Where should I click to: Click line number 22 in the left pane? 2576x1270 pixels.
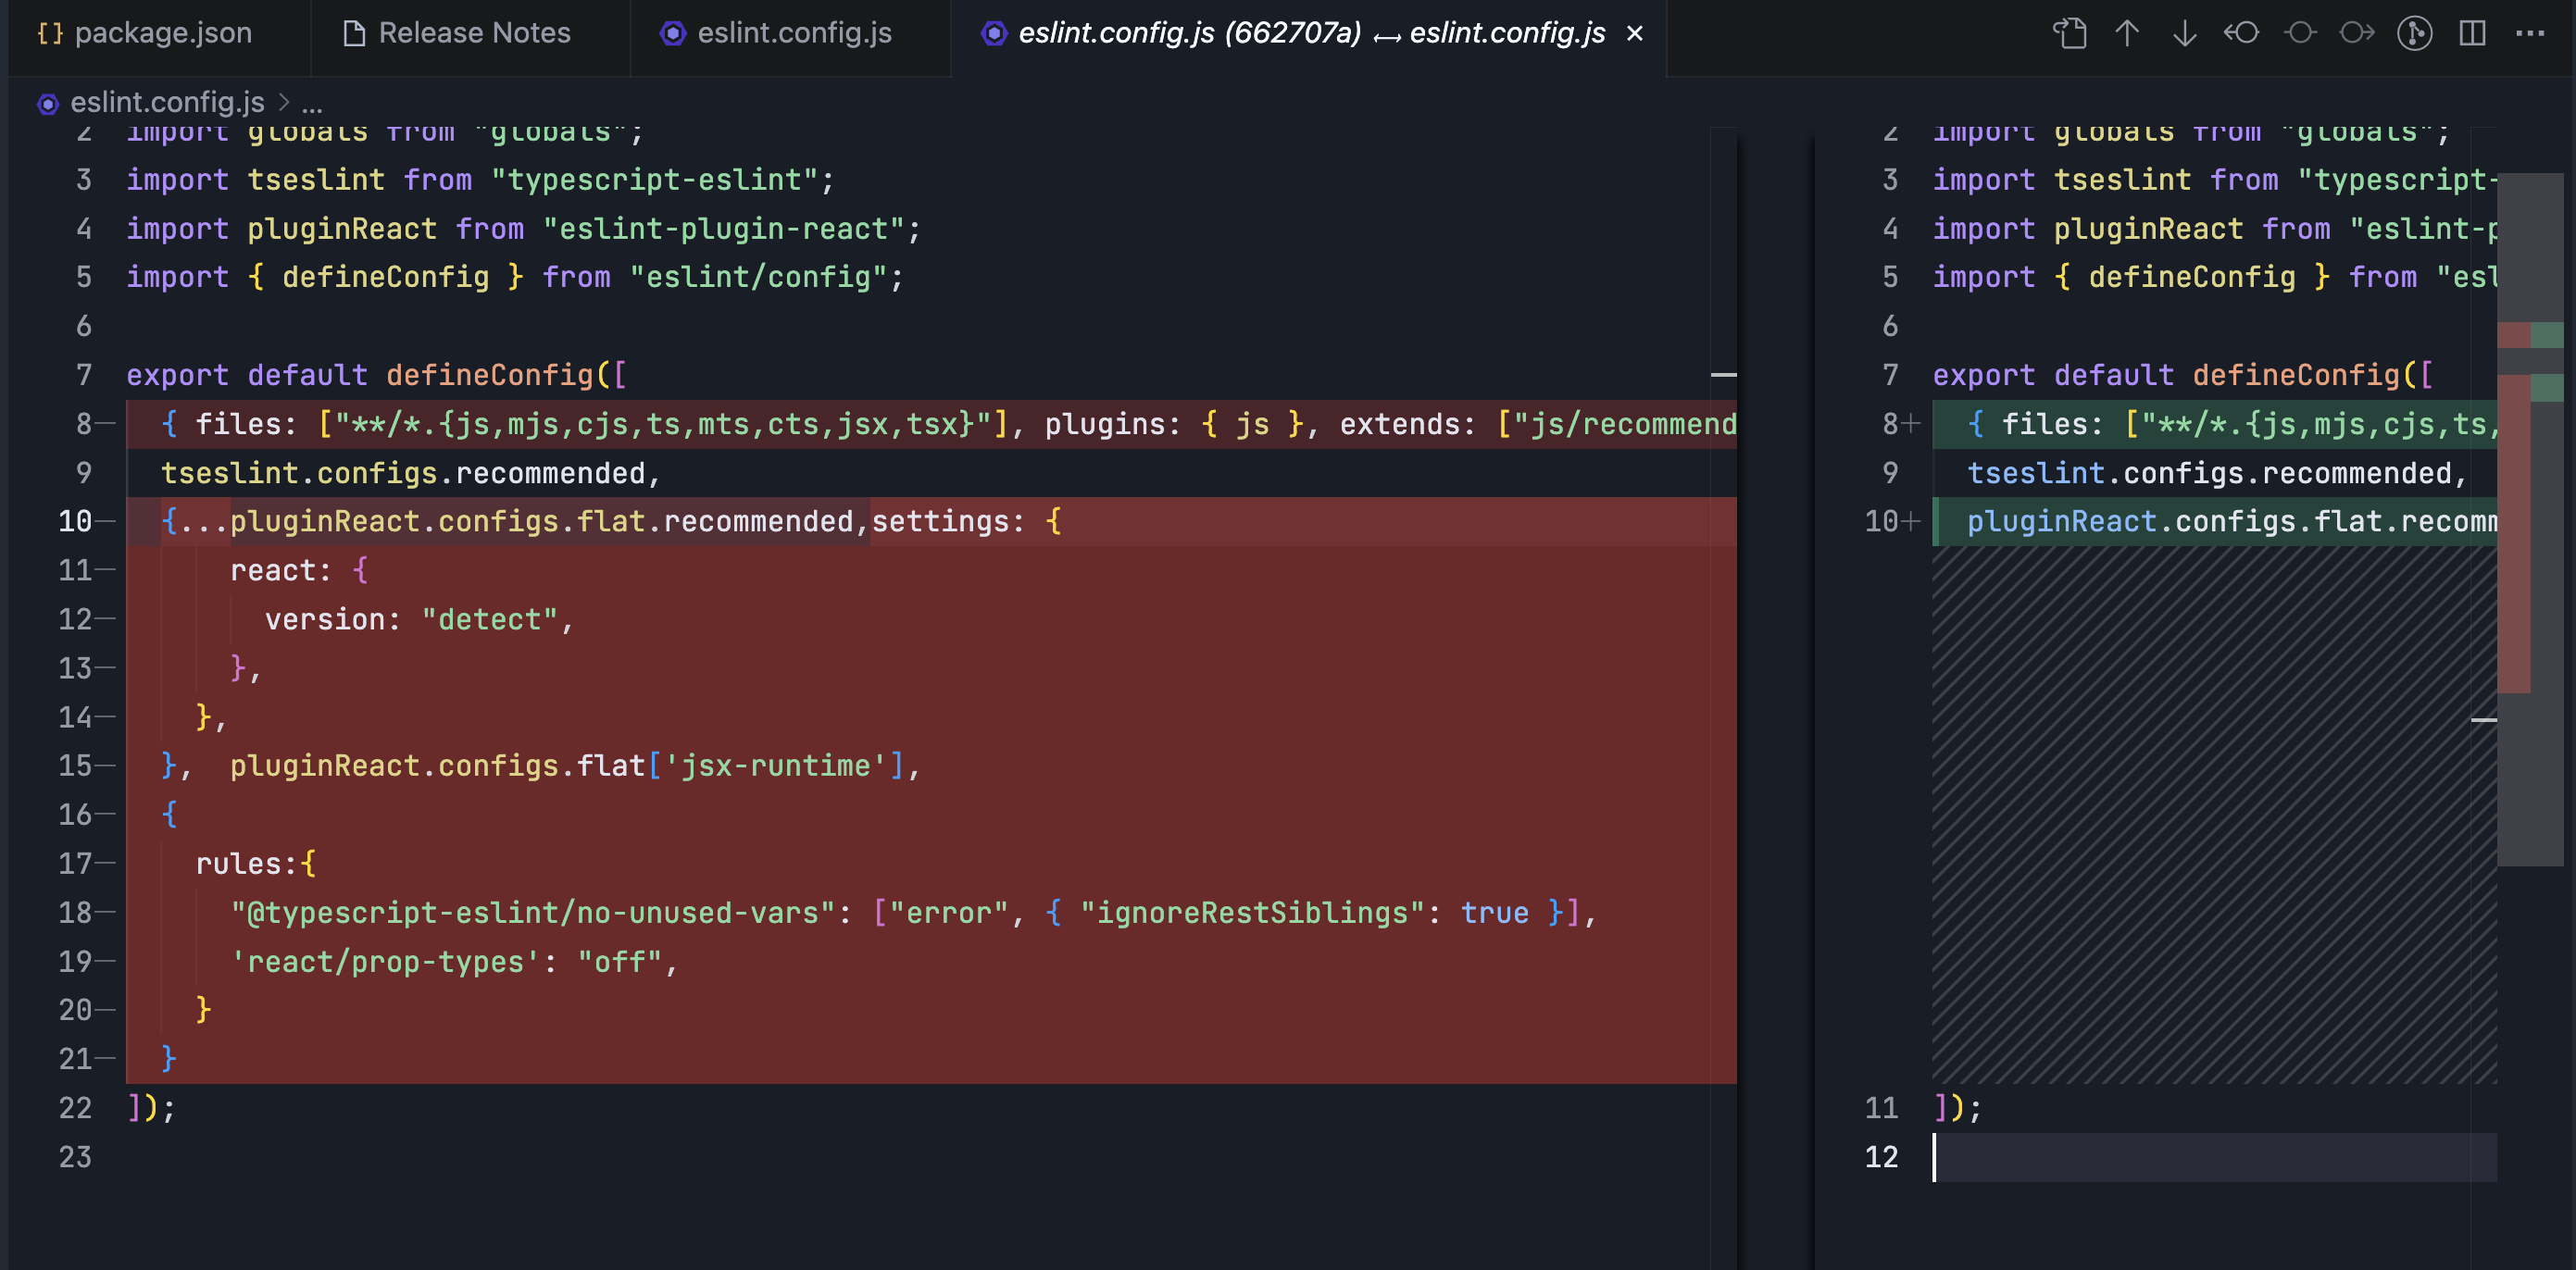pyautogui.click(x=75, y=1108)
